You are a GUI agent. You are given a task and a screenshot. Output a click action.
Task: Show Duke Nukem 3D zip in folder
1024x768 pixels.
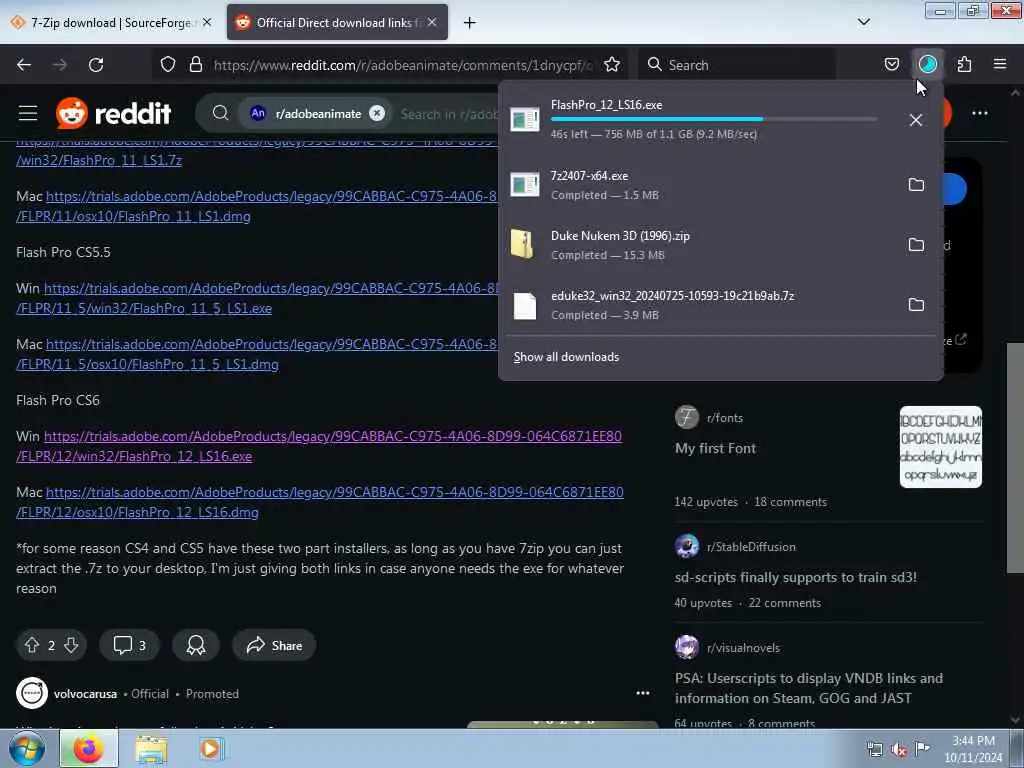click(916, 245)
